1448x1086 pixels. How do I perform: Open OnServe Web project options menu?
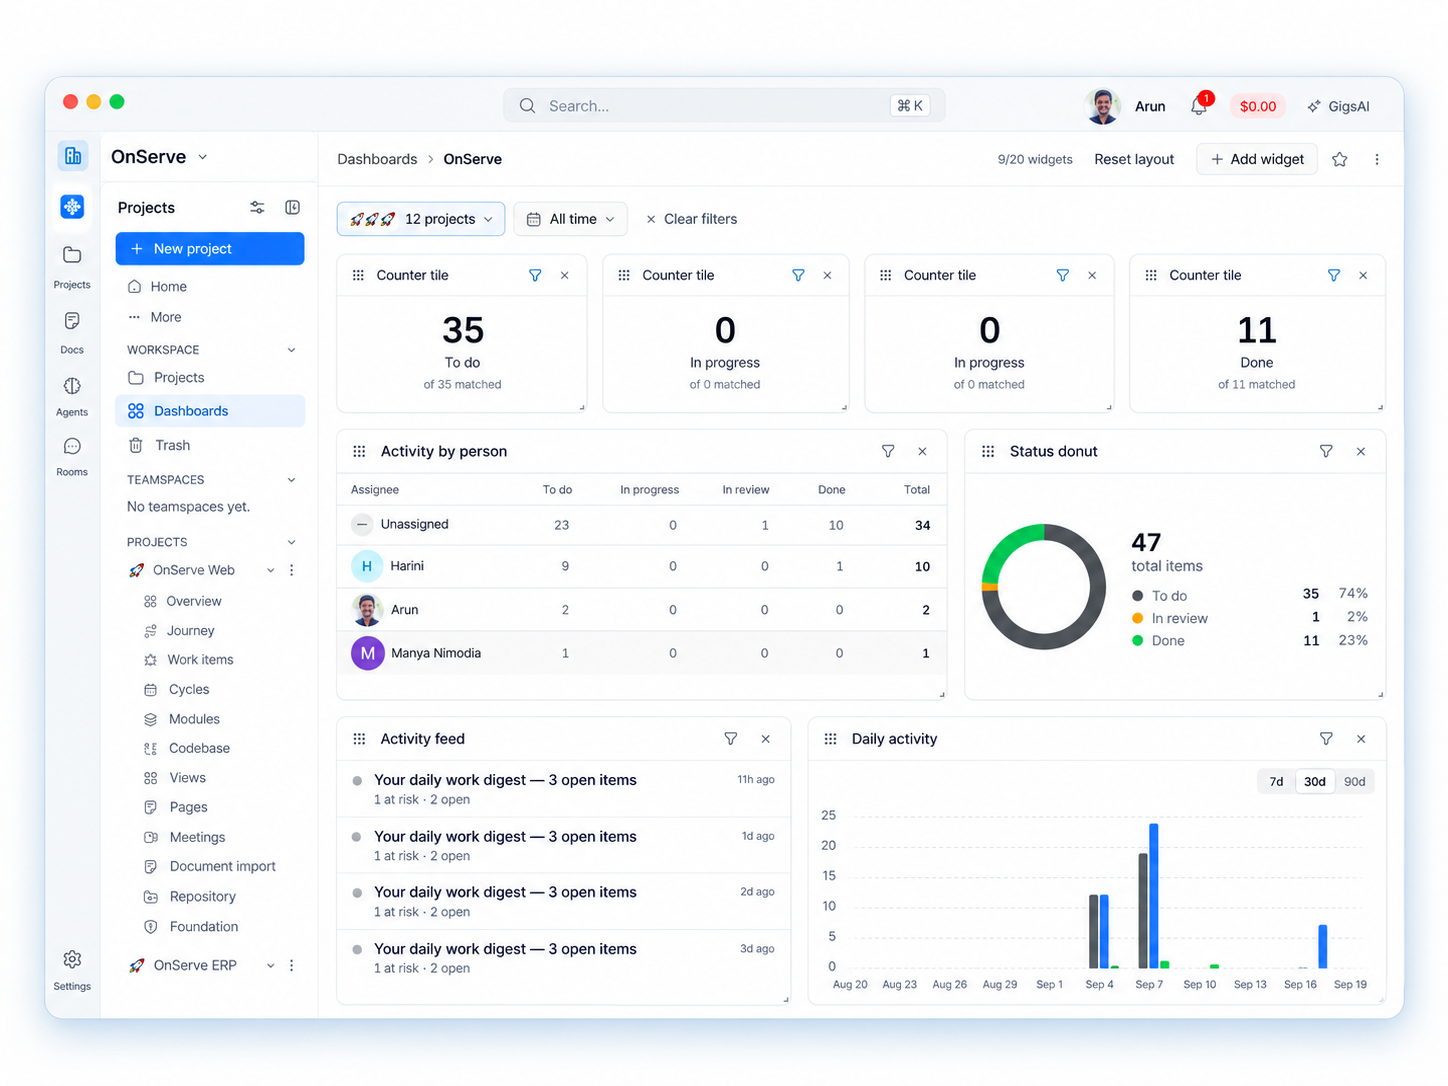(x=292, y=570)
